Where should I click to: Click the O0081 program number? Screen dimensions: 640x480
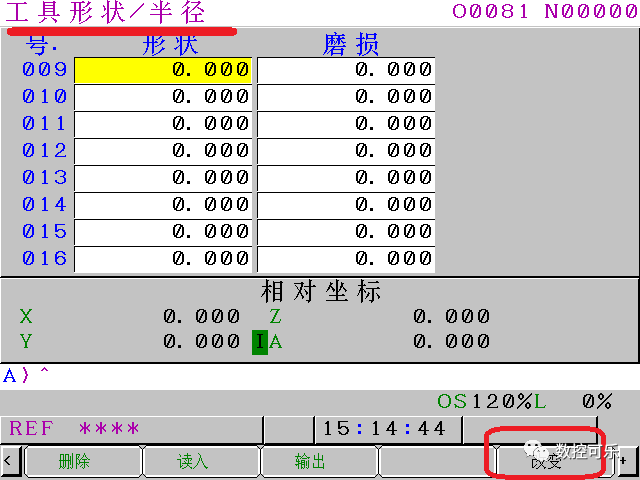click(x=490, y=11)
